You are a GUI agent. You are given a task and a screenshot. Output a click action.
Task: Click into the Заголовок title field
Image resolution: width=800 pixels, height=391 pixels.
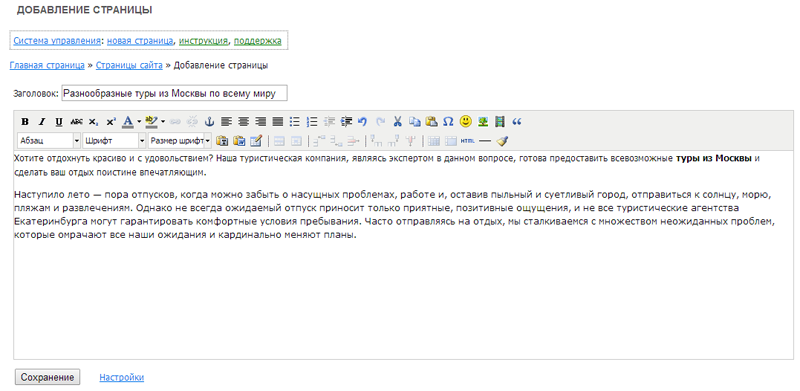tap(174, 93)
